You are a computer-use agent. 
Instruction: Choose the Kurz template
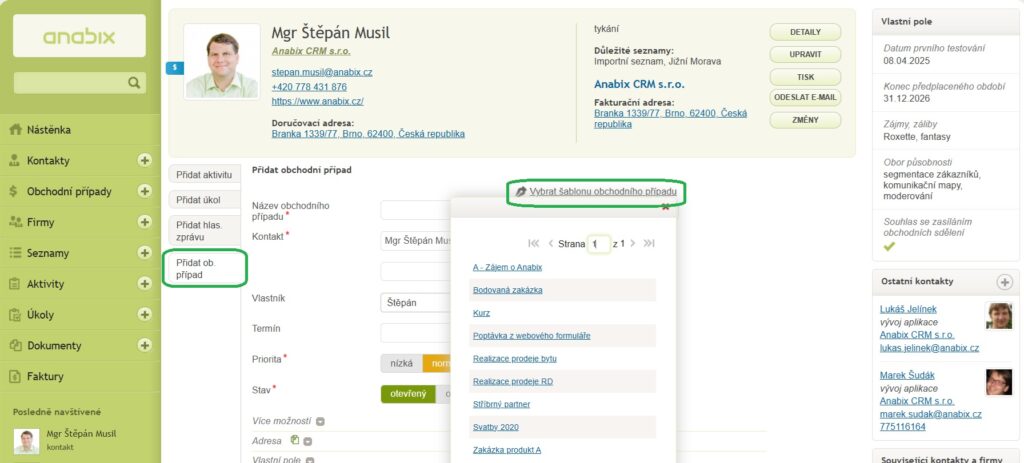point(481,313)
